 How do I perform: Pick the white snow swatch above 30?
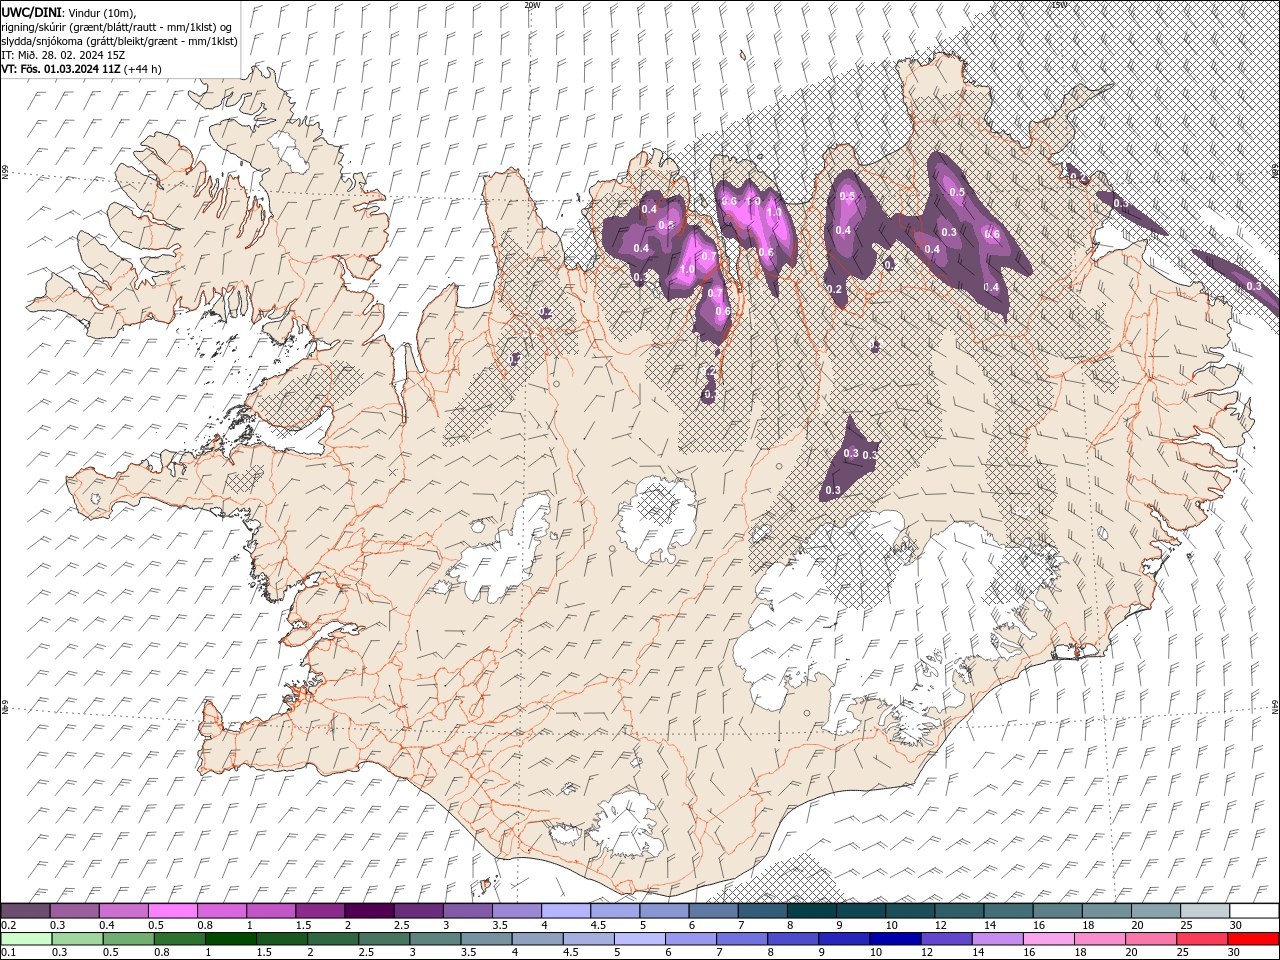coord(1253,911)
